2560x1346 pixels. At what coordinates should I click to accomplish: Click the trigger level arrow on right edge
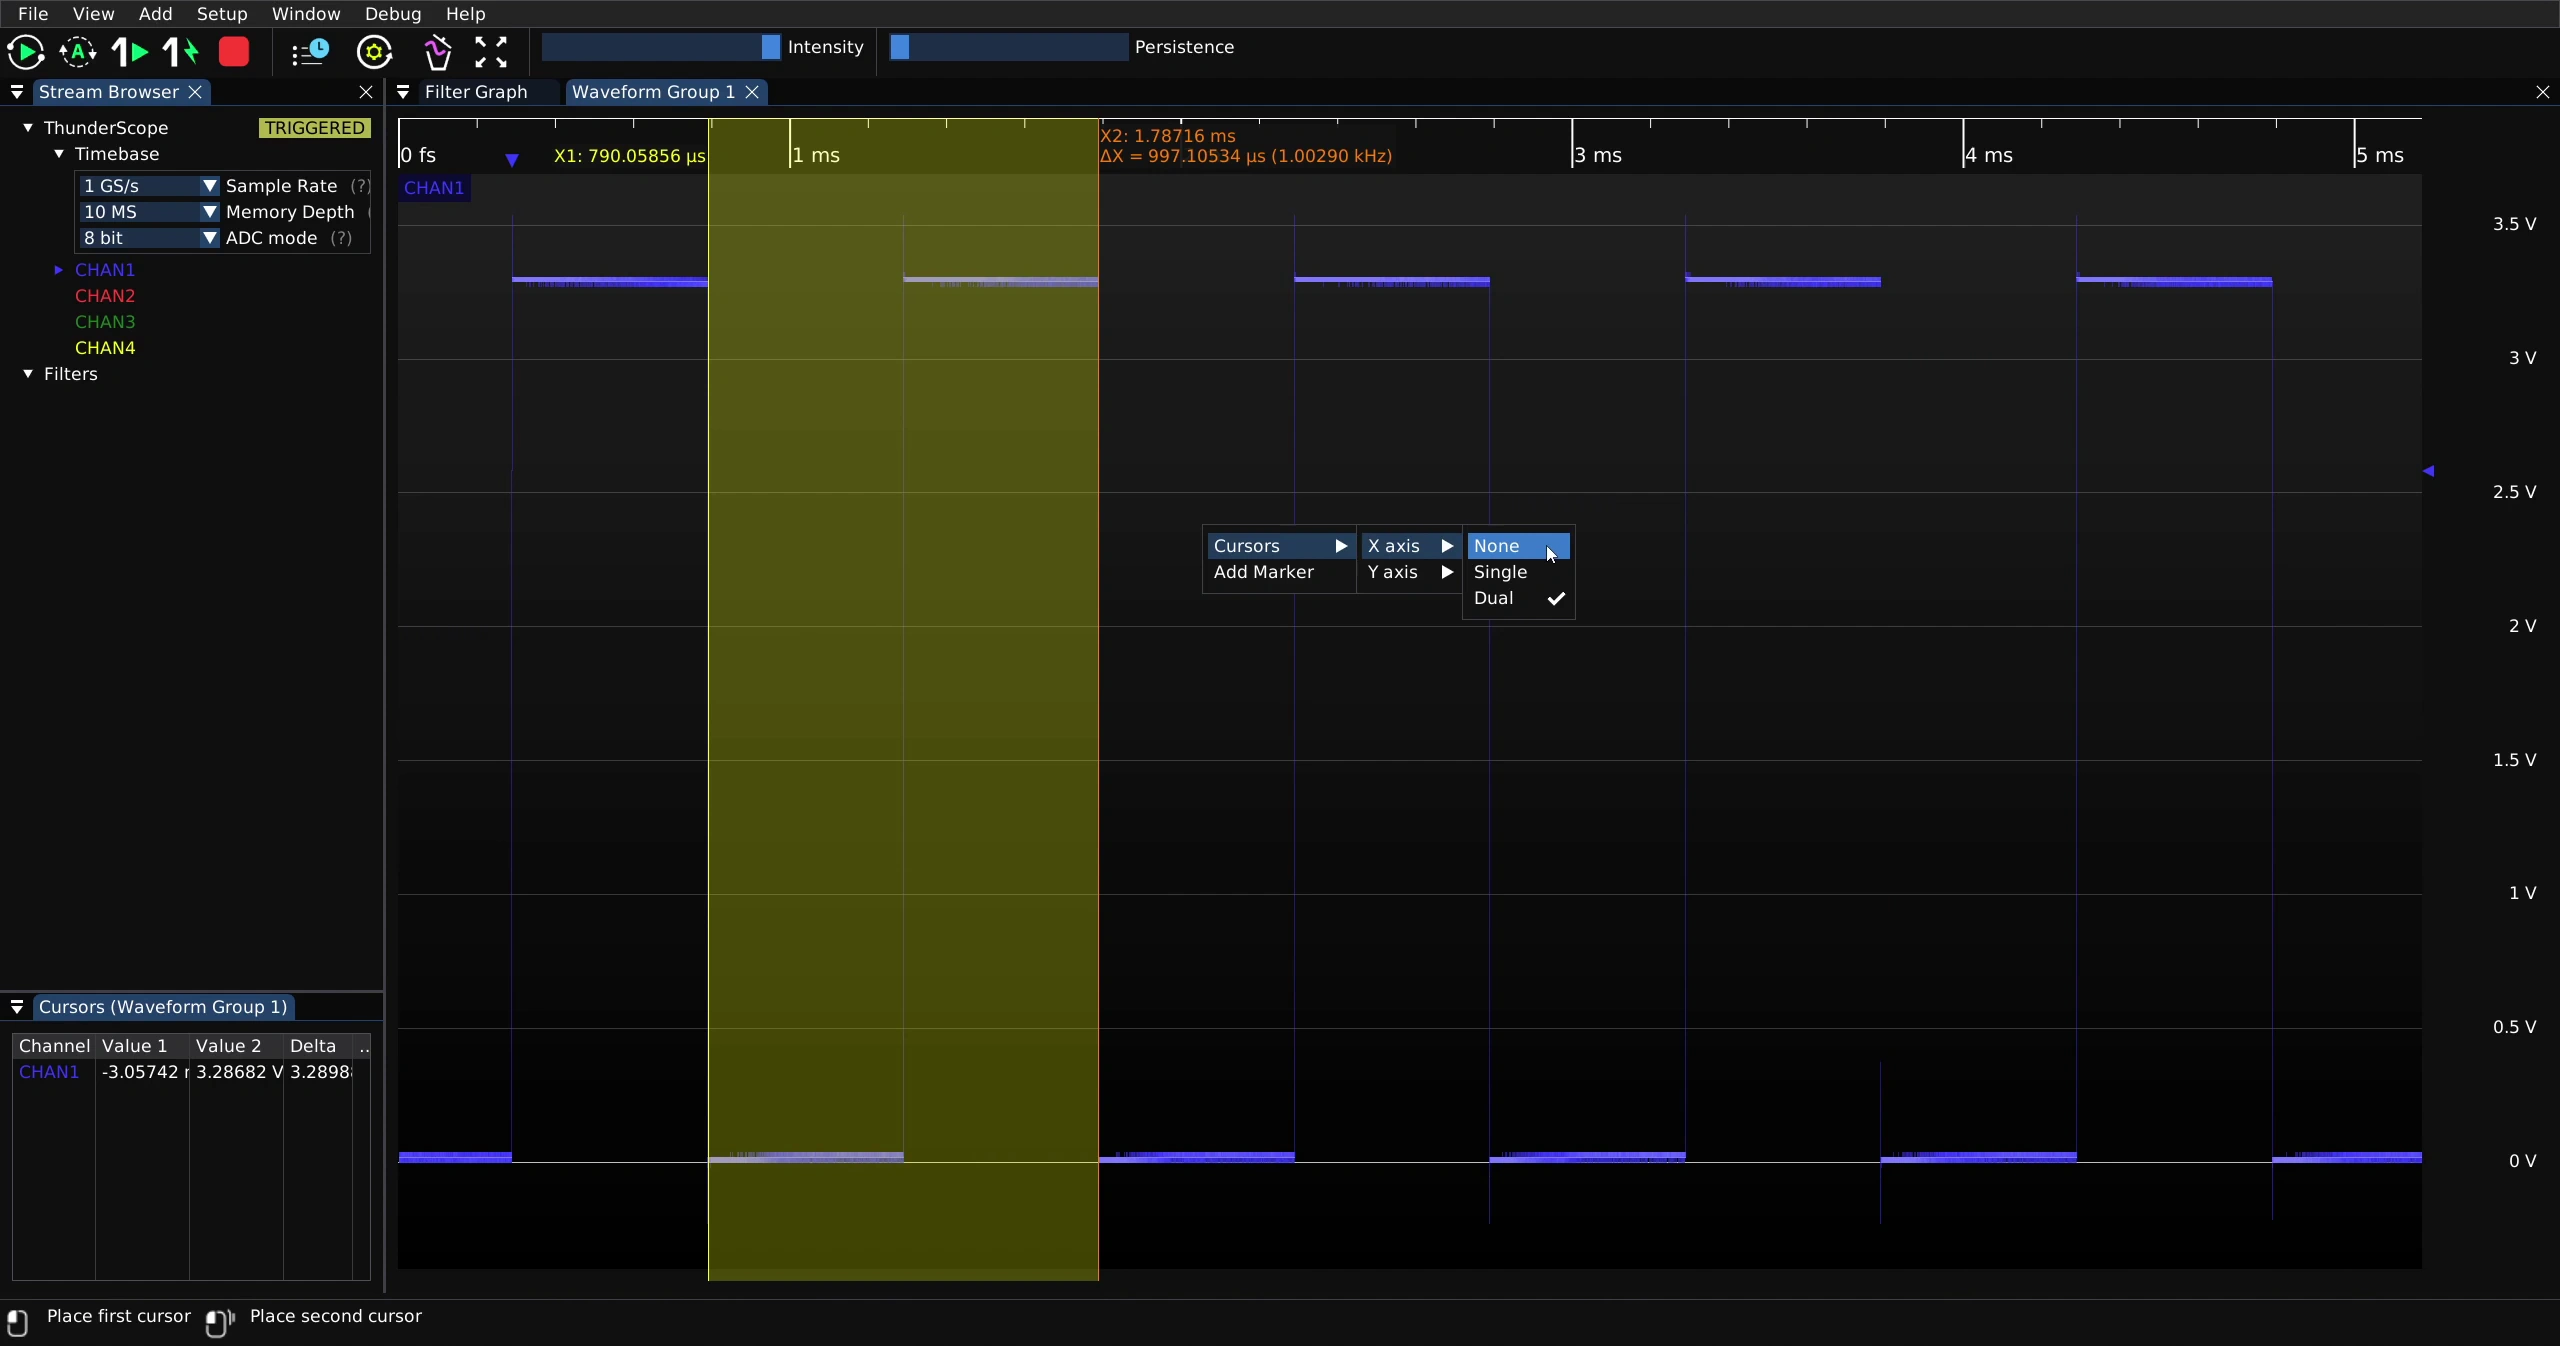click(x=2428, y=470)
